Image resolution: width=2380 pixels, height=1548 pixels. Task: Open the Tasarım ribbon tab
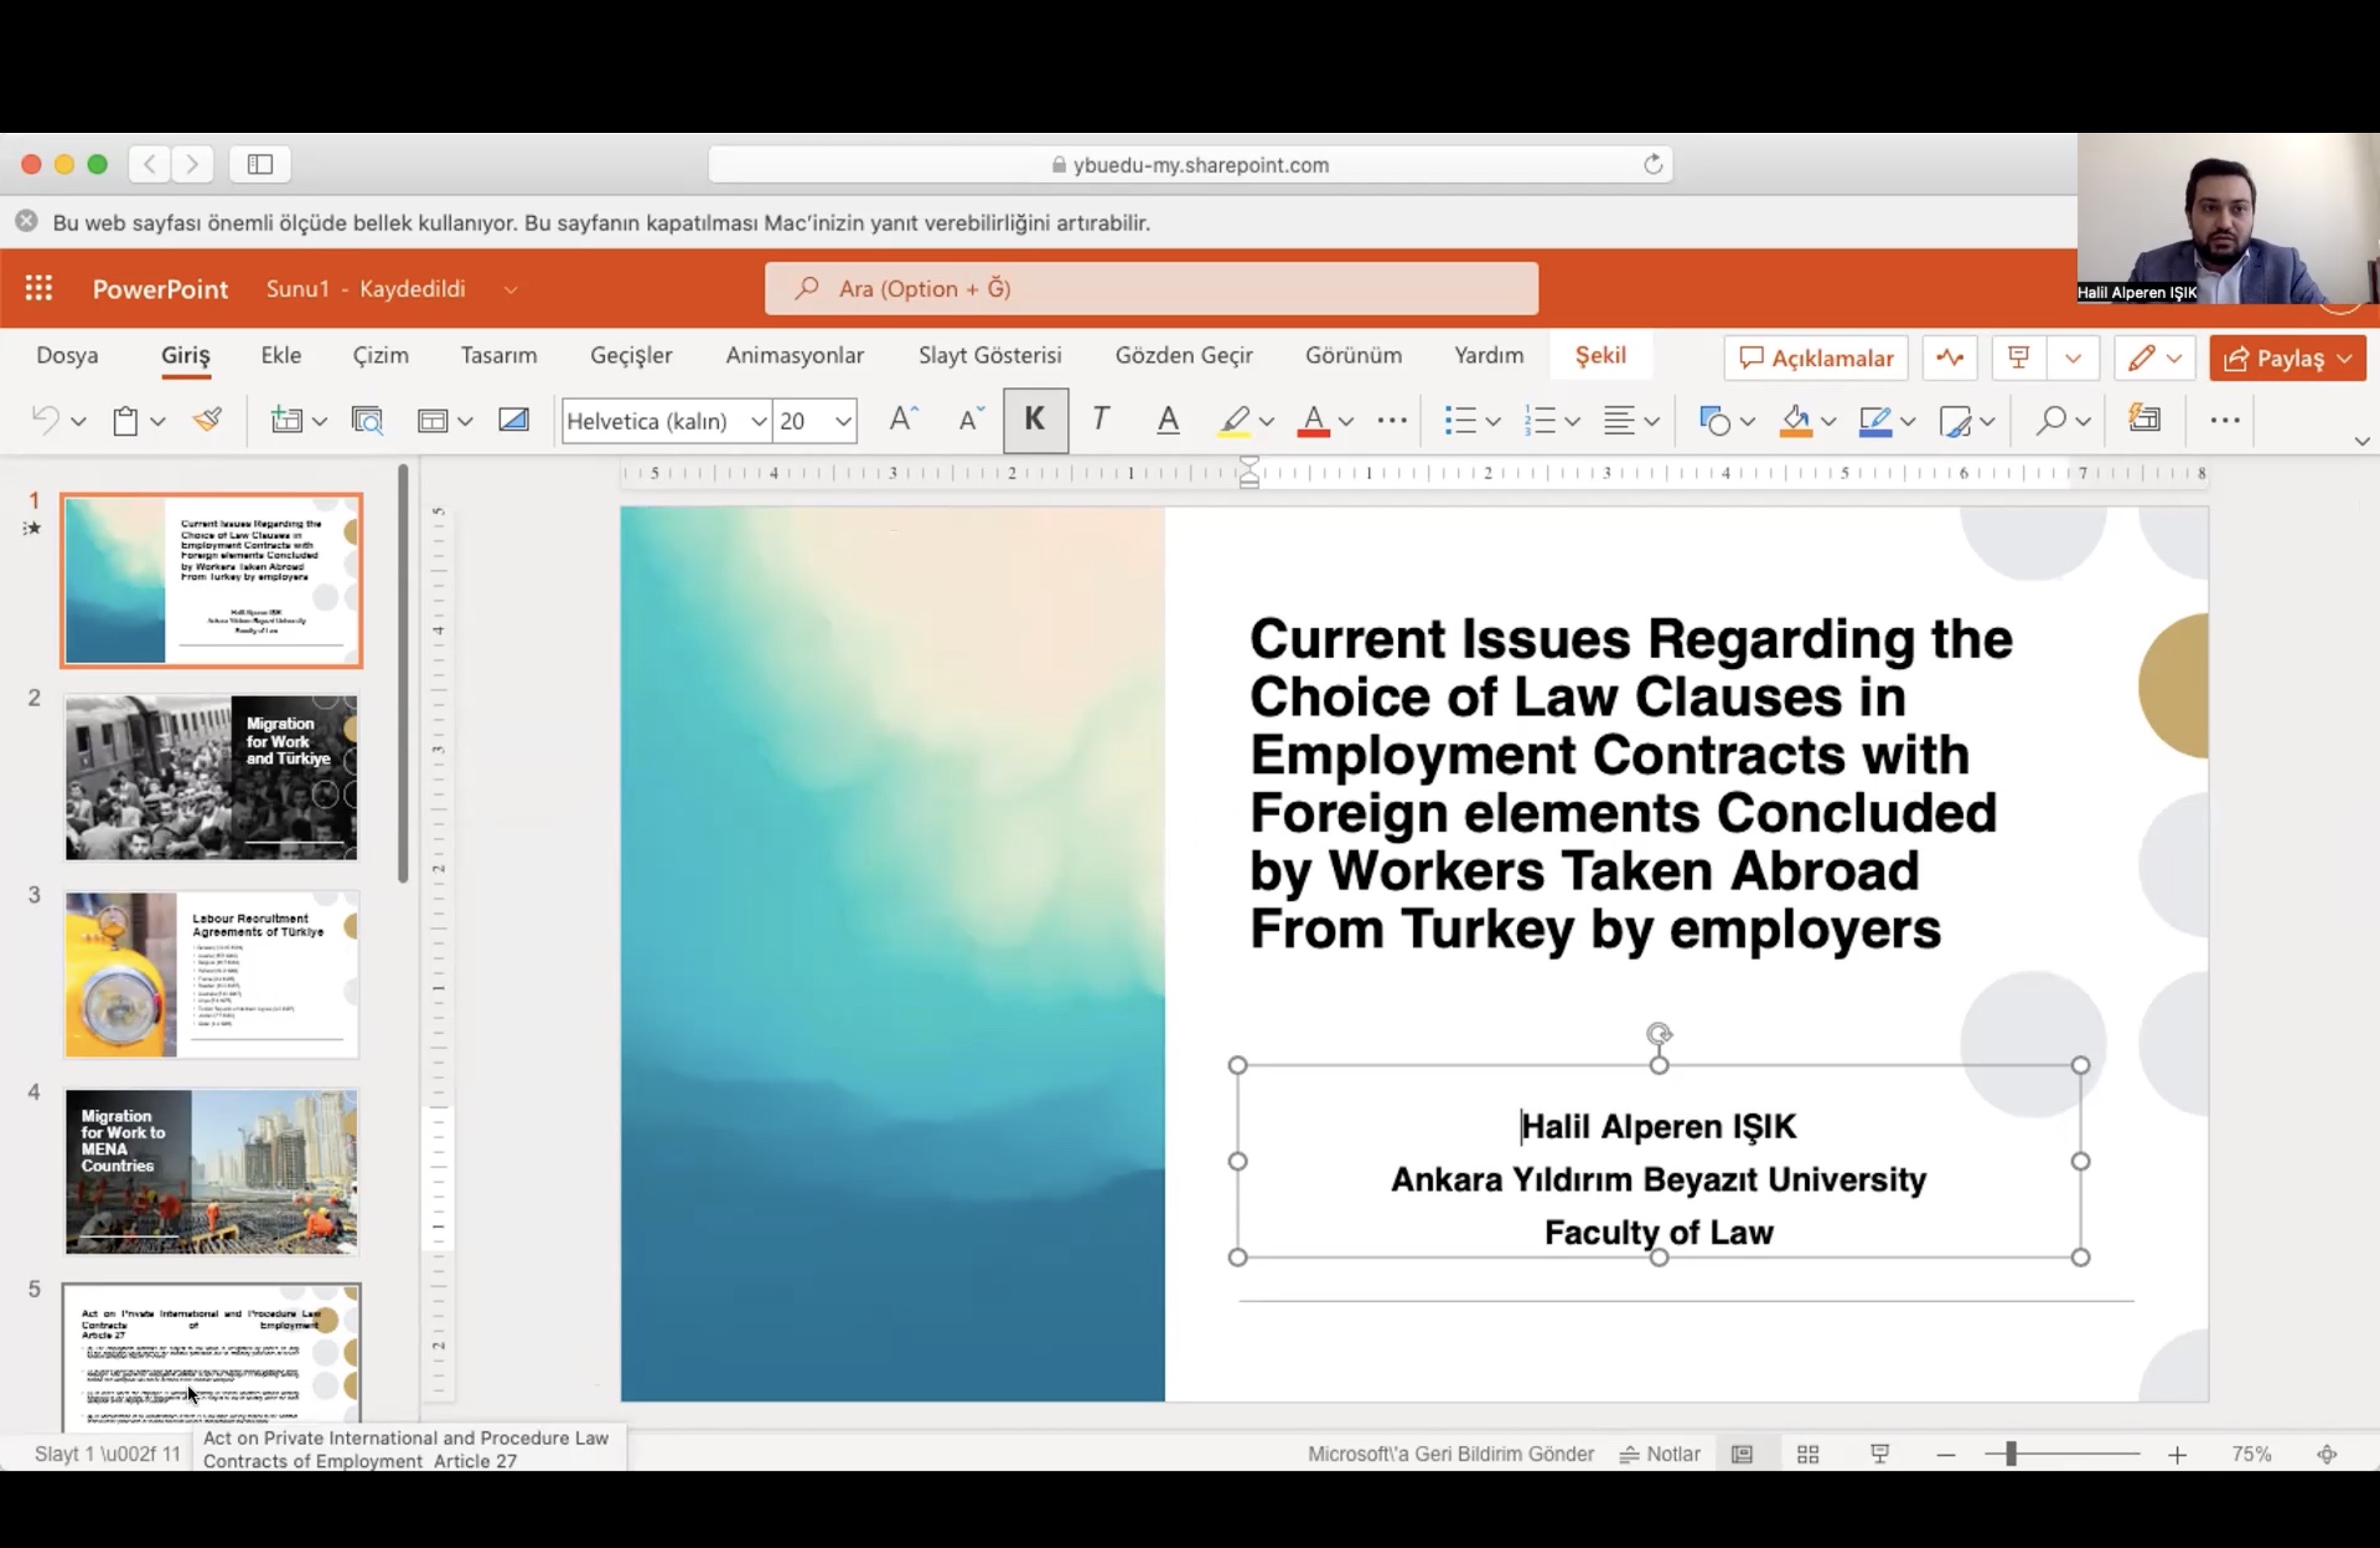(498, 356)
